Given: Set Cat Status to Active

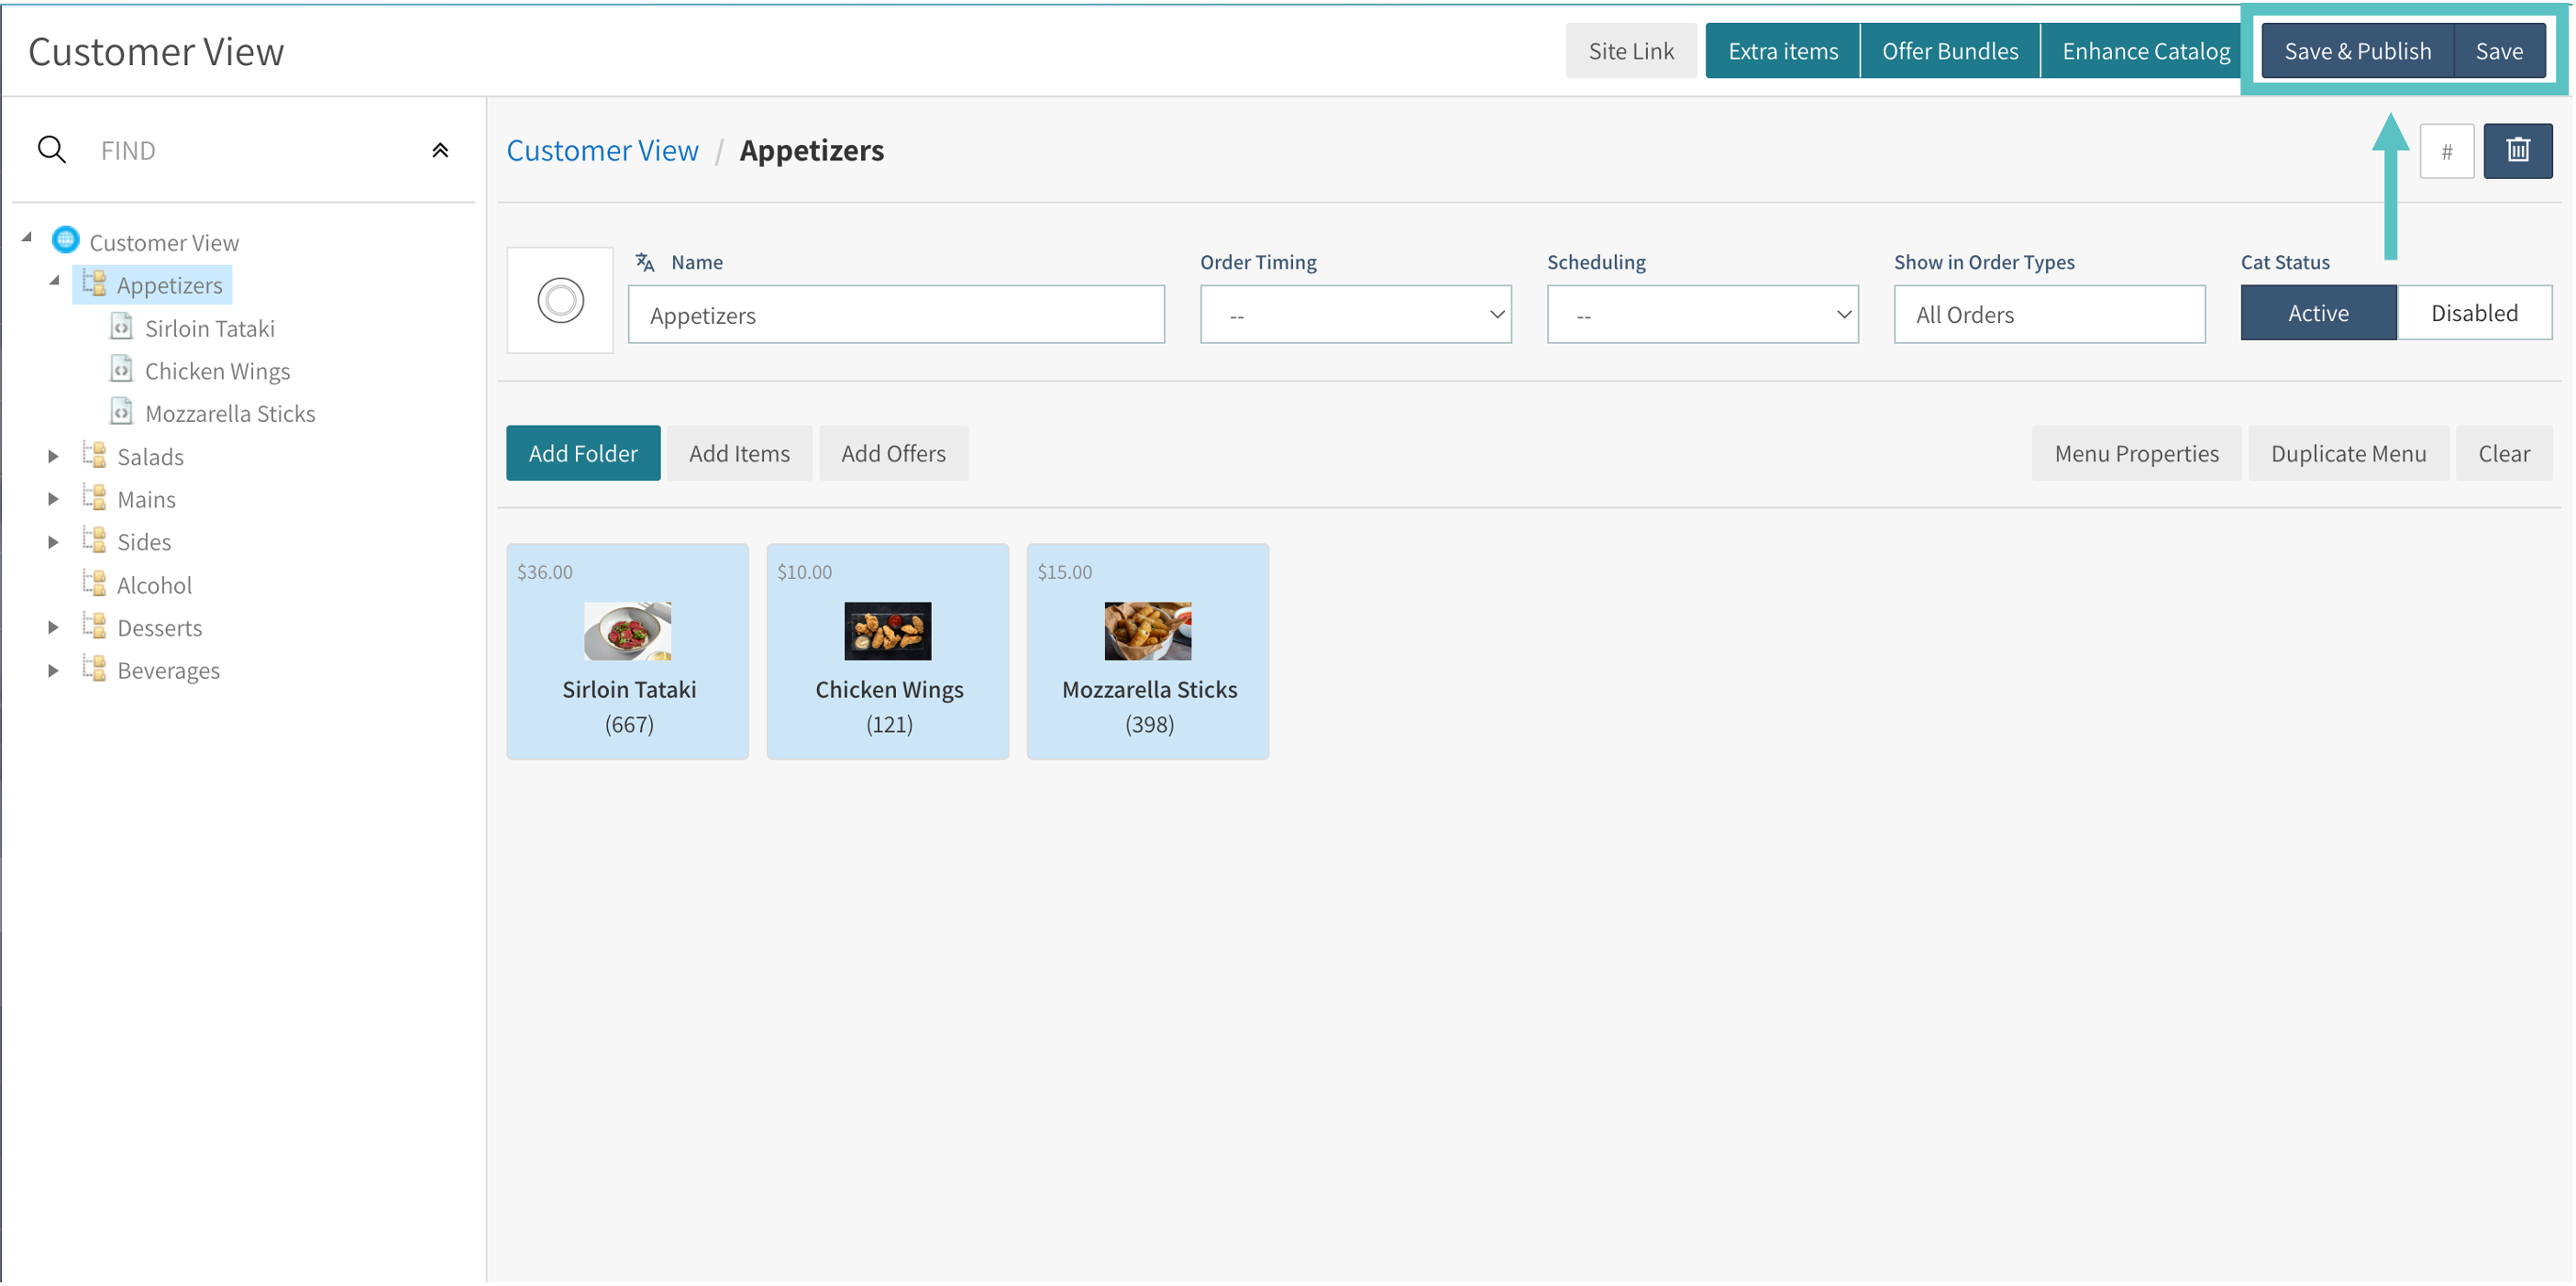Looking at the screenshot, I should tap(2317, 313).
